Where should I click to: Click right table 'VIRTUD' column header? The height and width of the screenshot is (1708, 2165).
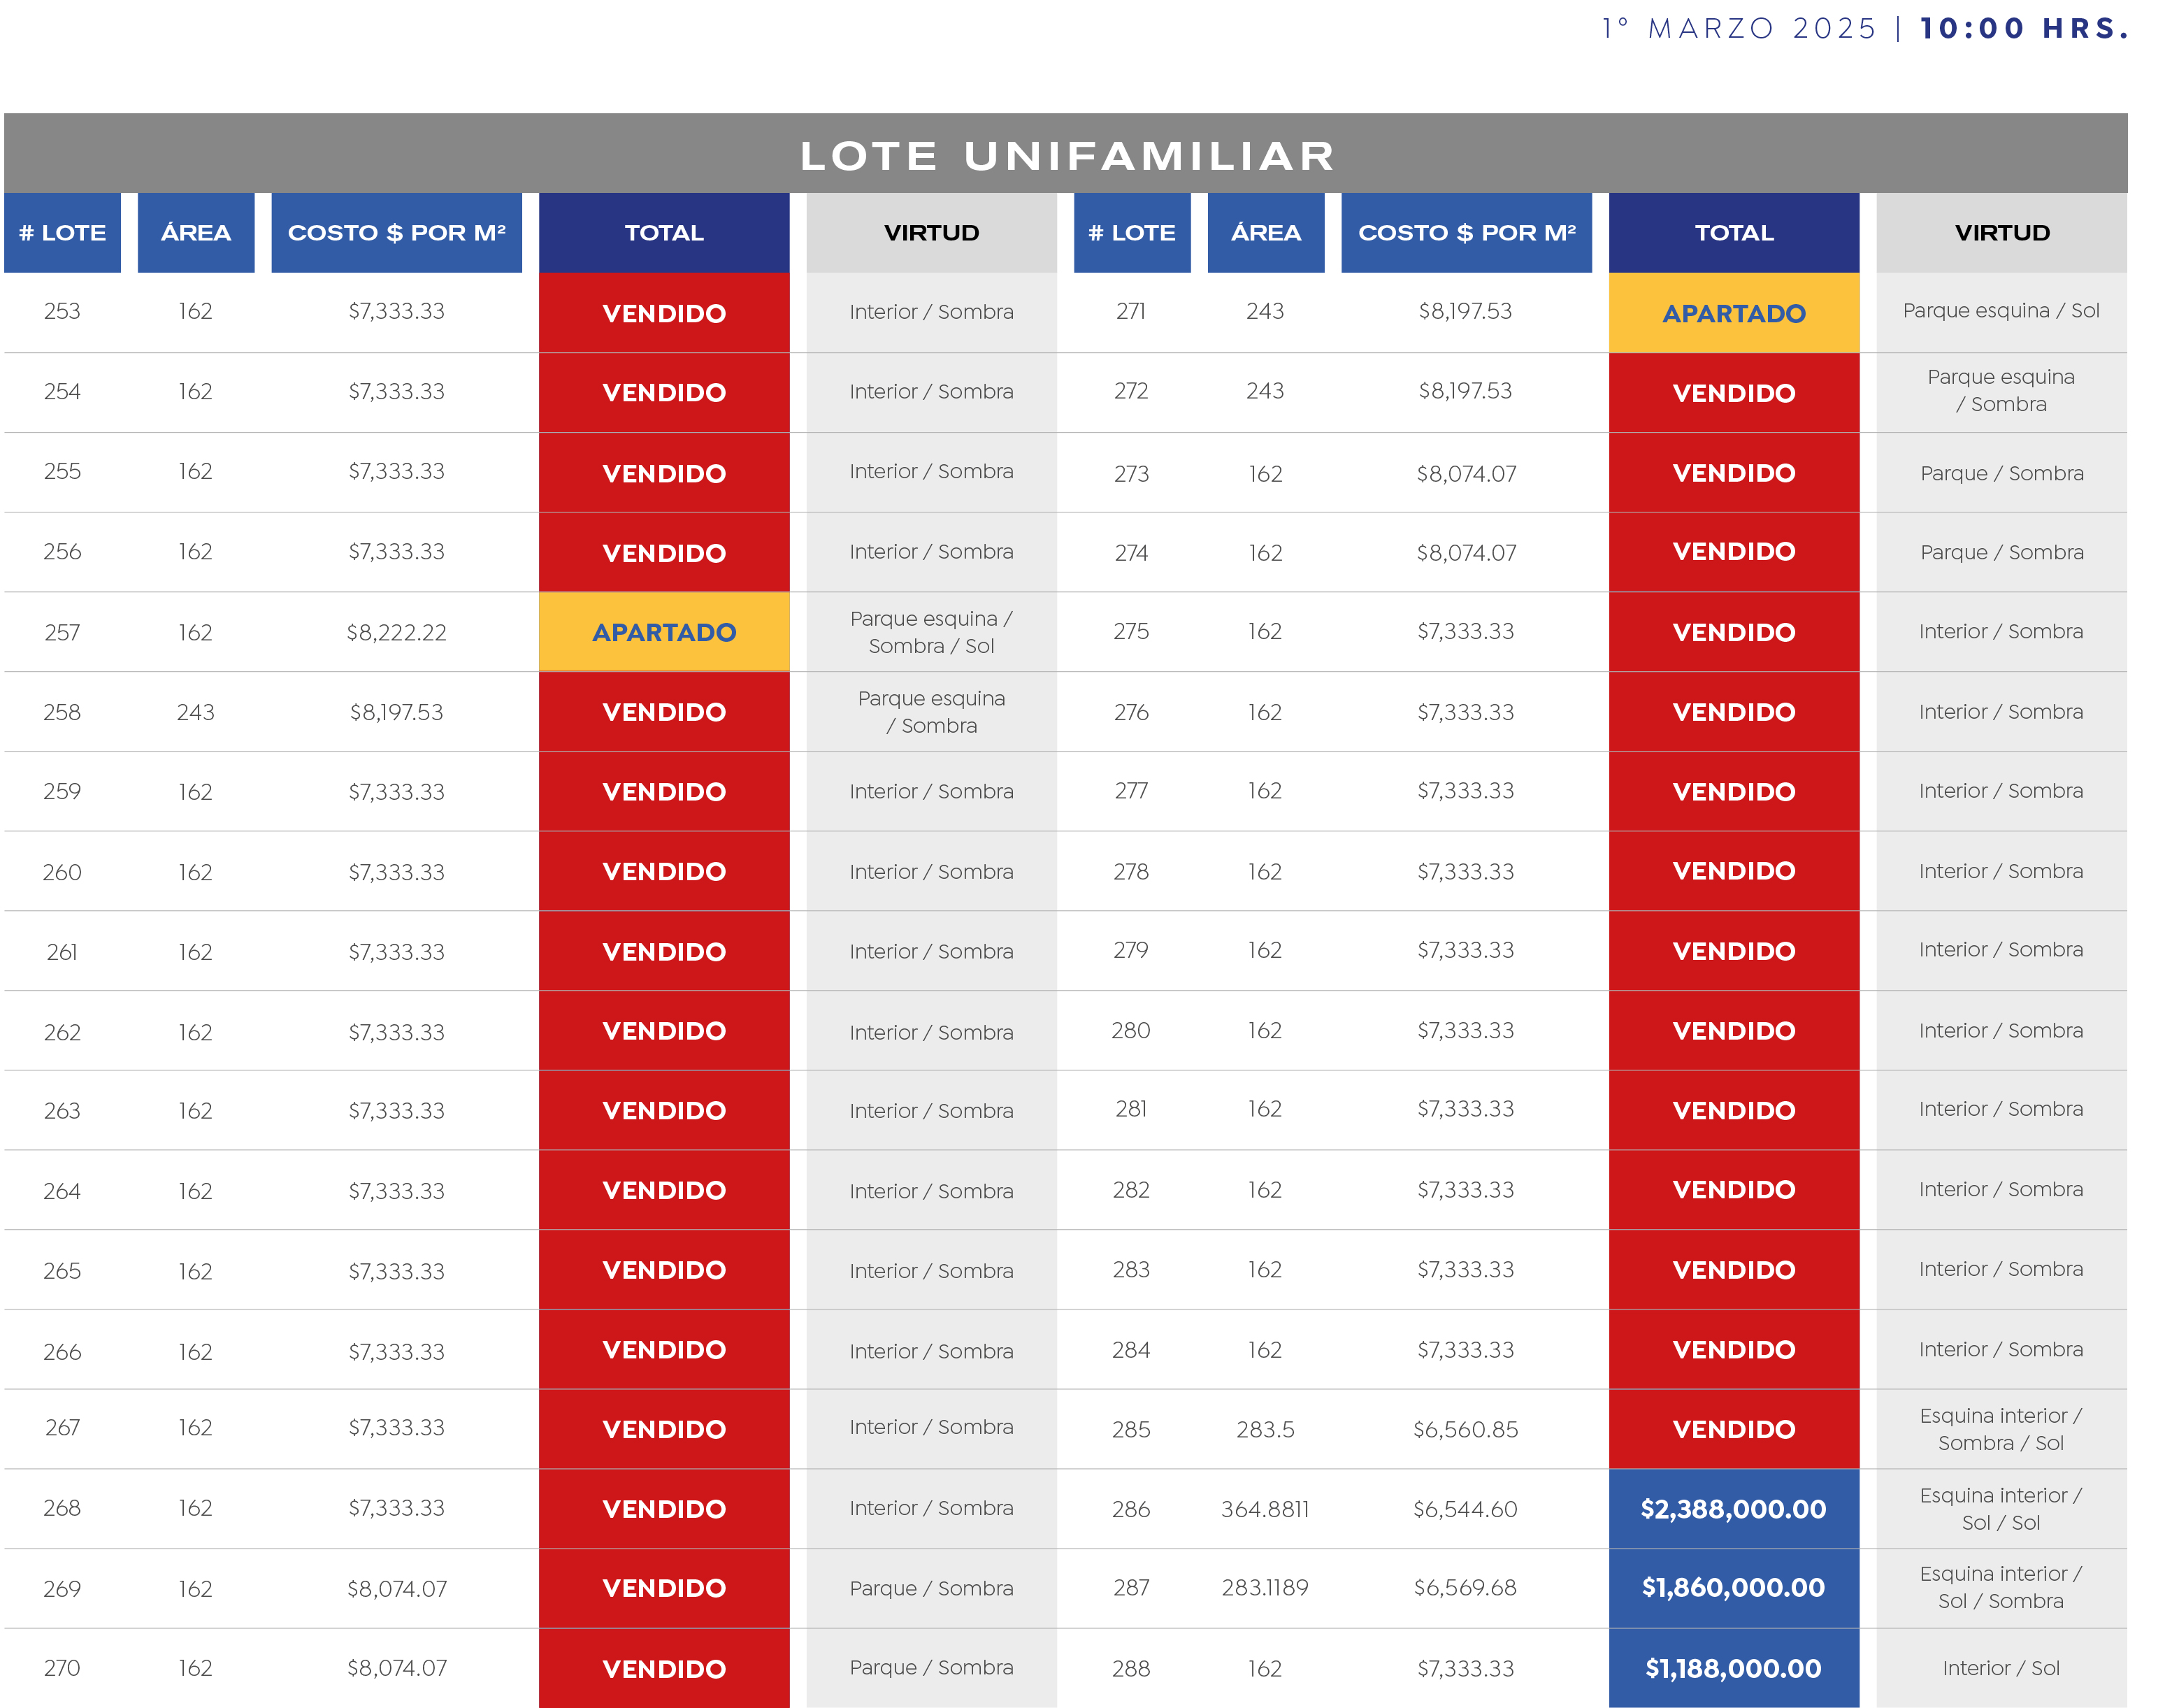2001,233
